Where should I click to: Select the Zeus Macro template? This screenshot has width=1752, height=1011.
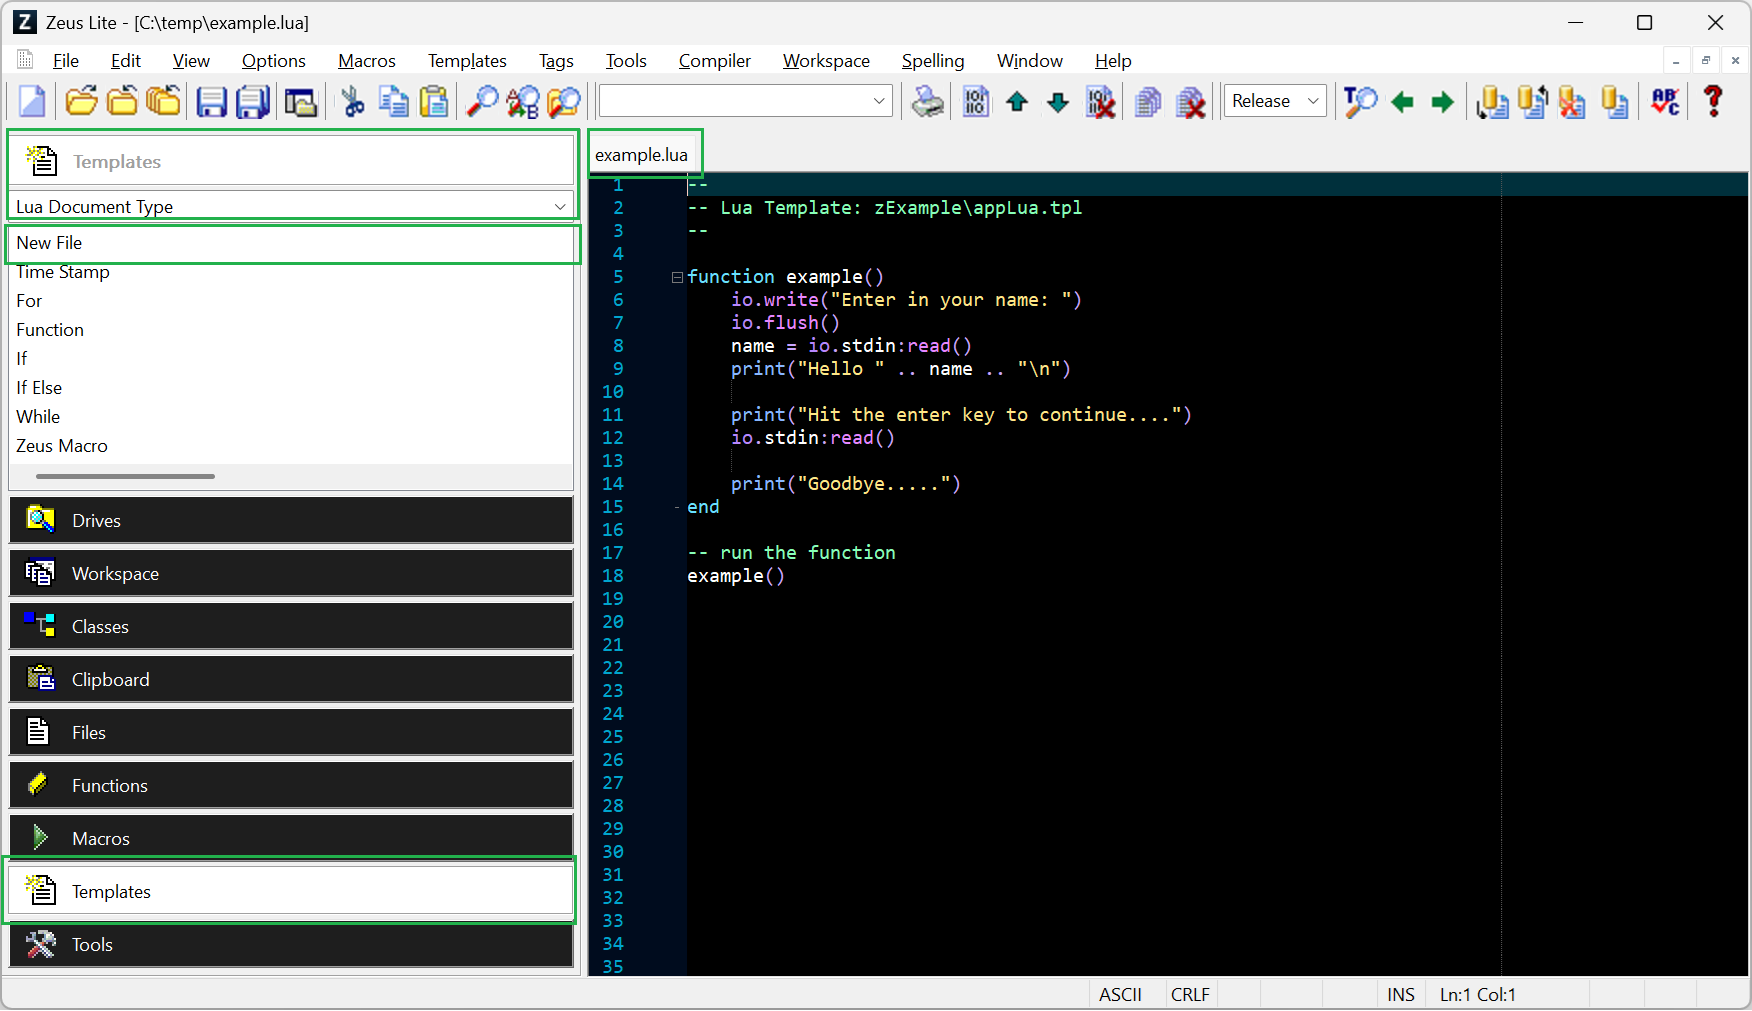click(x=292, y=446)
